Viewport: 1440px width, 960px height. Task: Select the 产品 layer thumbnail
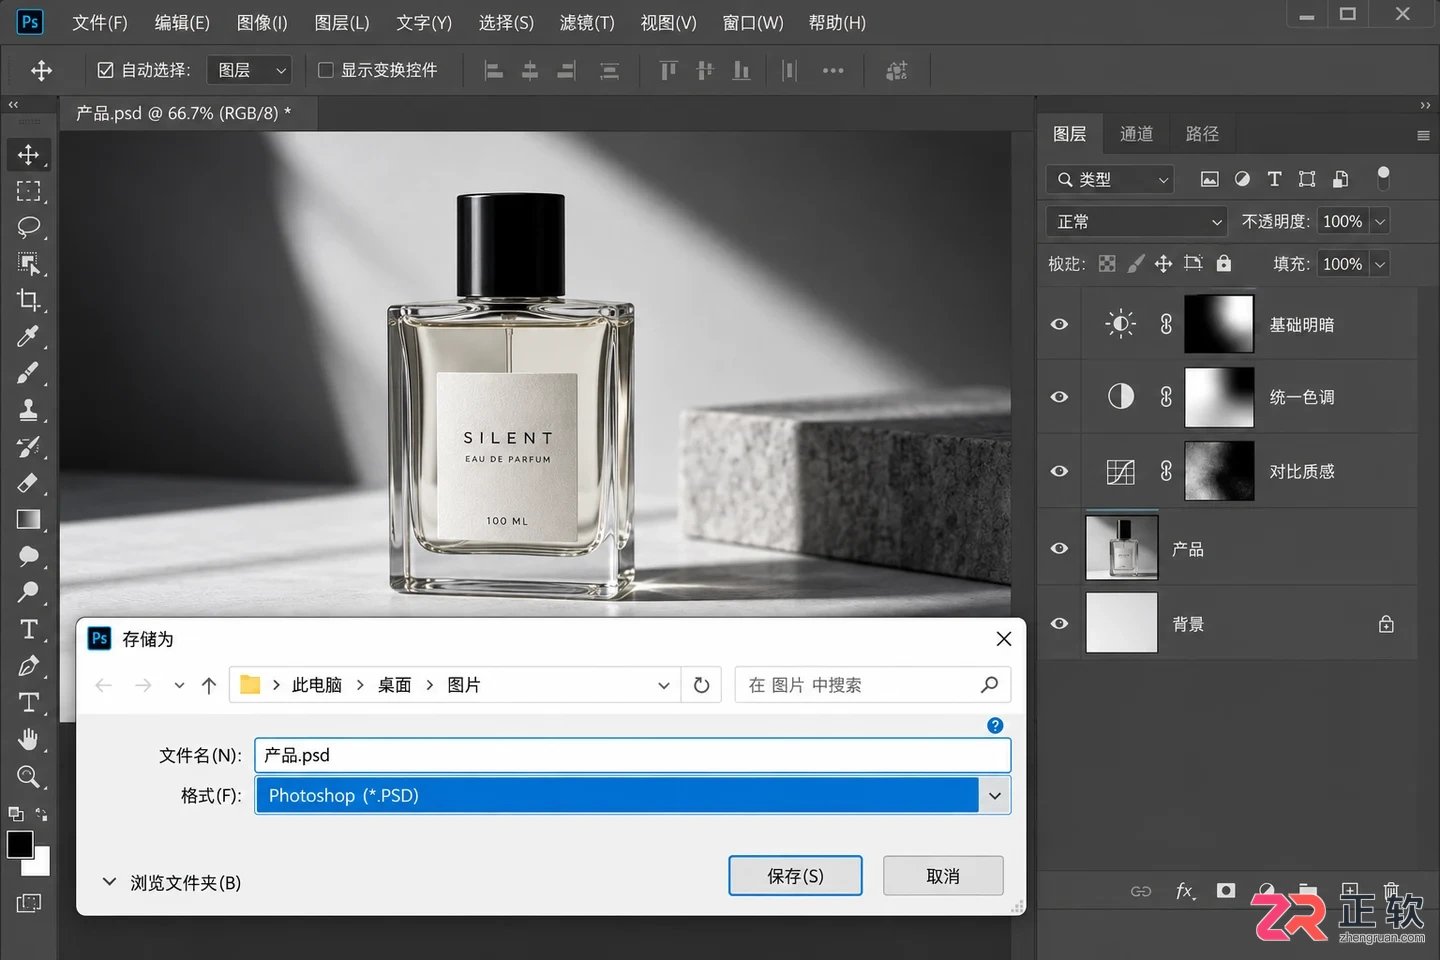[x=1122, y=548]
